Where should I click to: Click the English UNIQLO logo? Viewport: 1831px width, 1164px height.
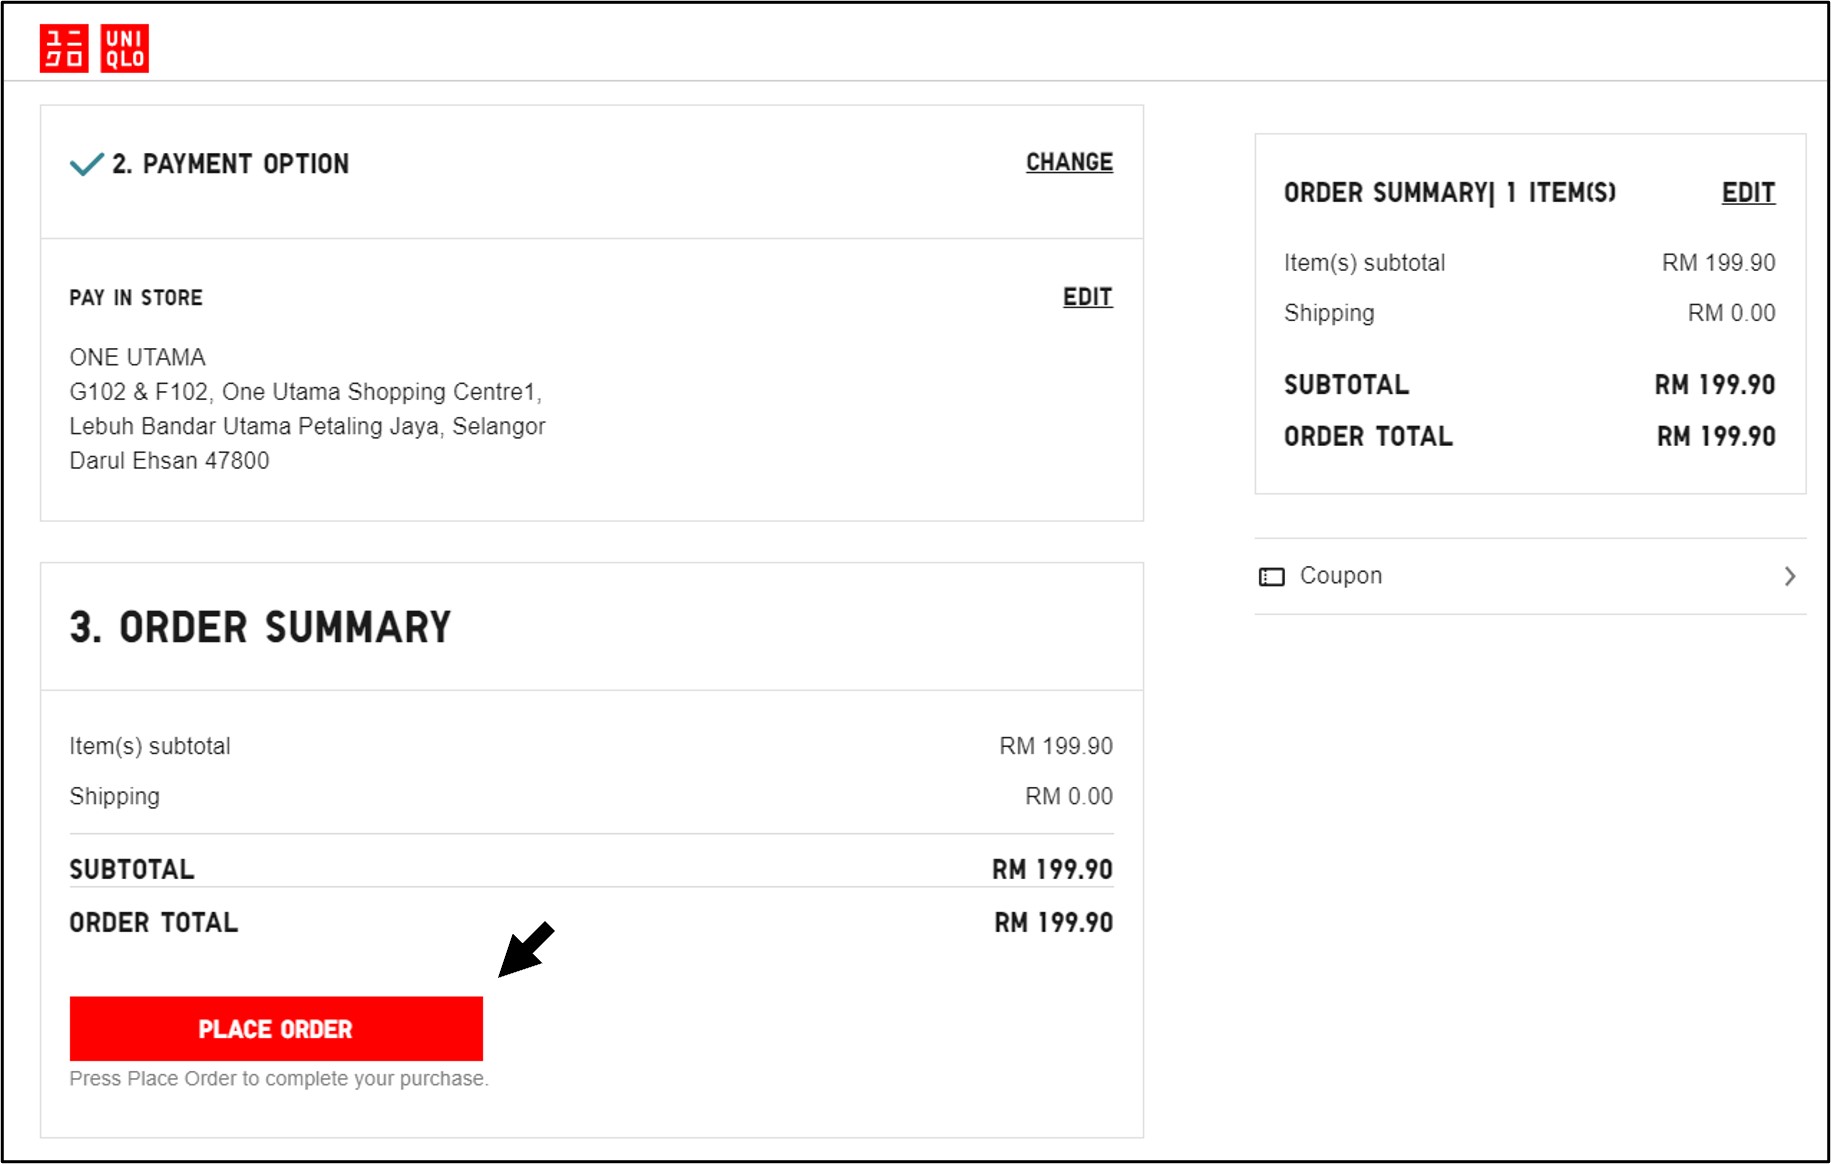click(125, 48)
